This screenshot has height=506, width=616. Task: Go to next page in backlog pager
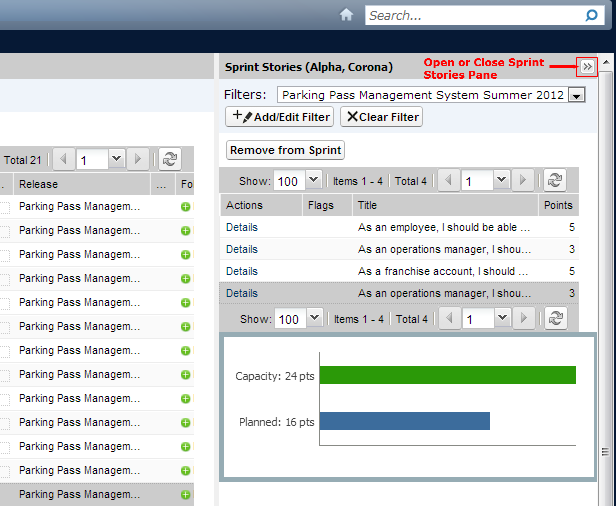click(138, 159)
